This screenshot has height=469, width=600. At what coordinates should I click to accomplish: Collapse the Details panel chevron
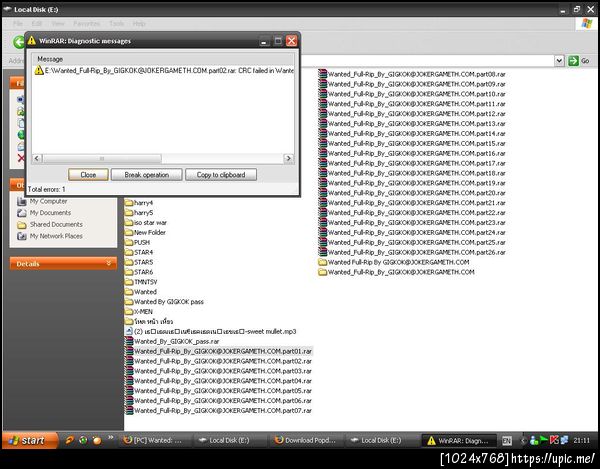pyautogui.click(x=109, y=263)
